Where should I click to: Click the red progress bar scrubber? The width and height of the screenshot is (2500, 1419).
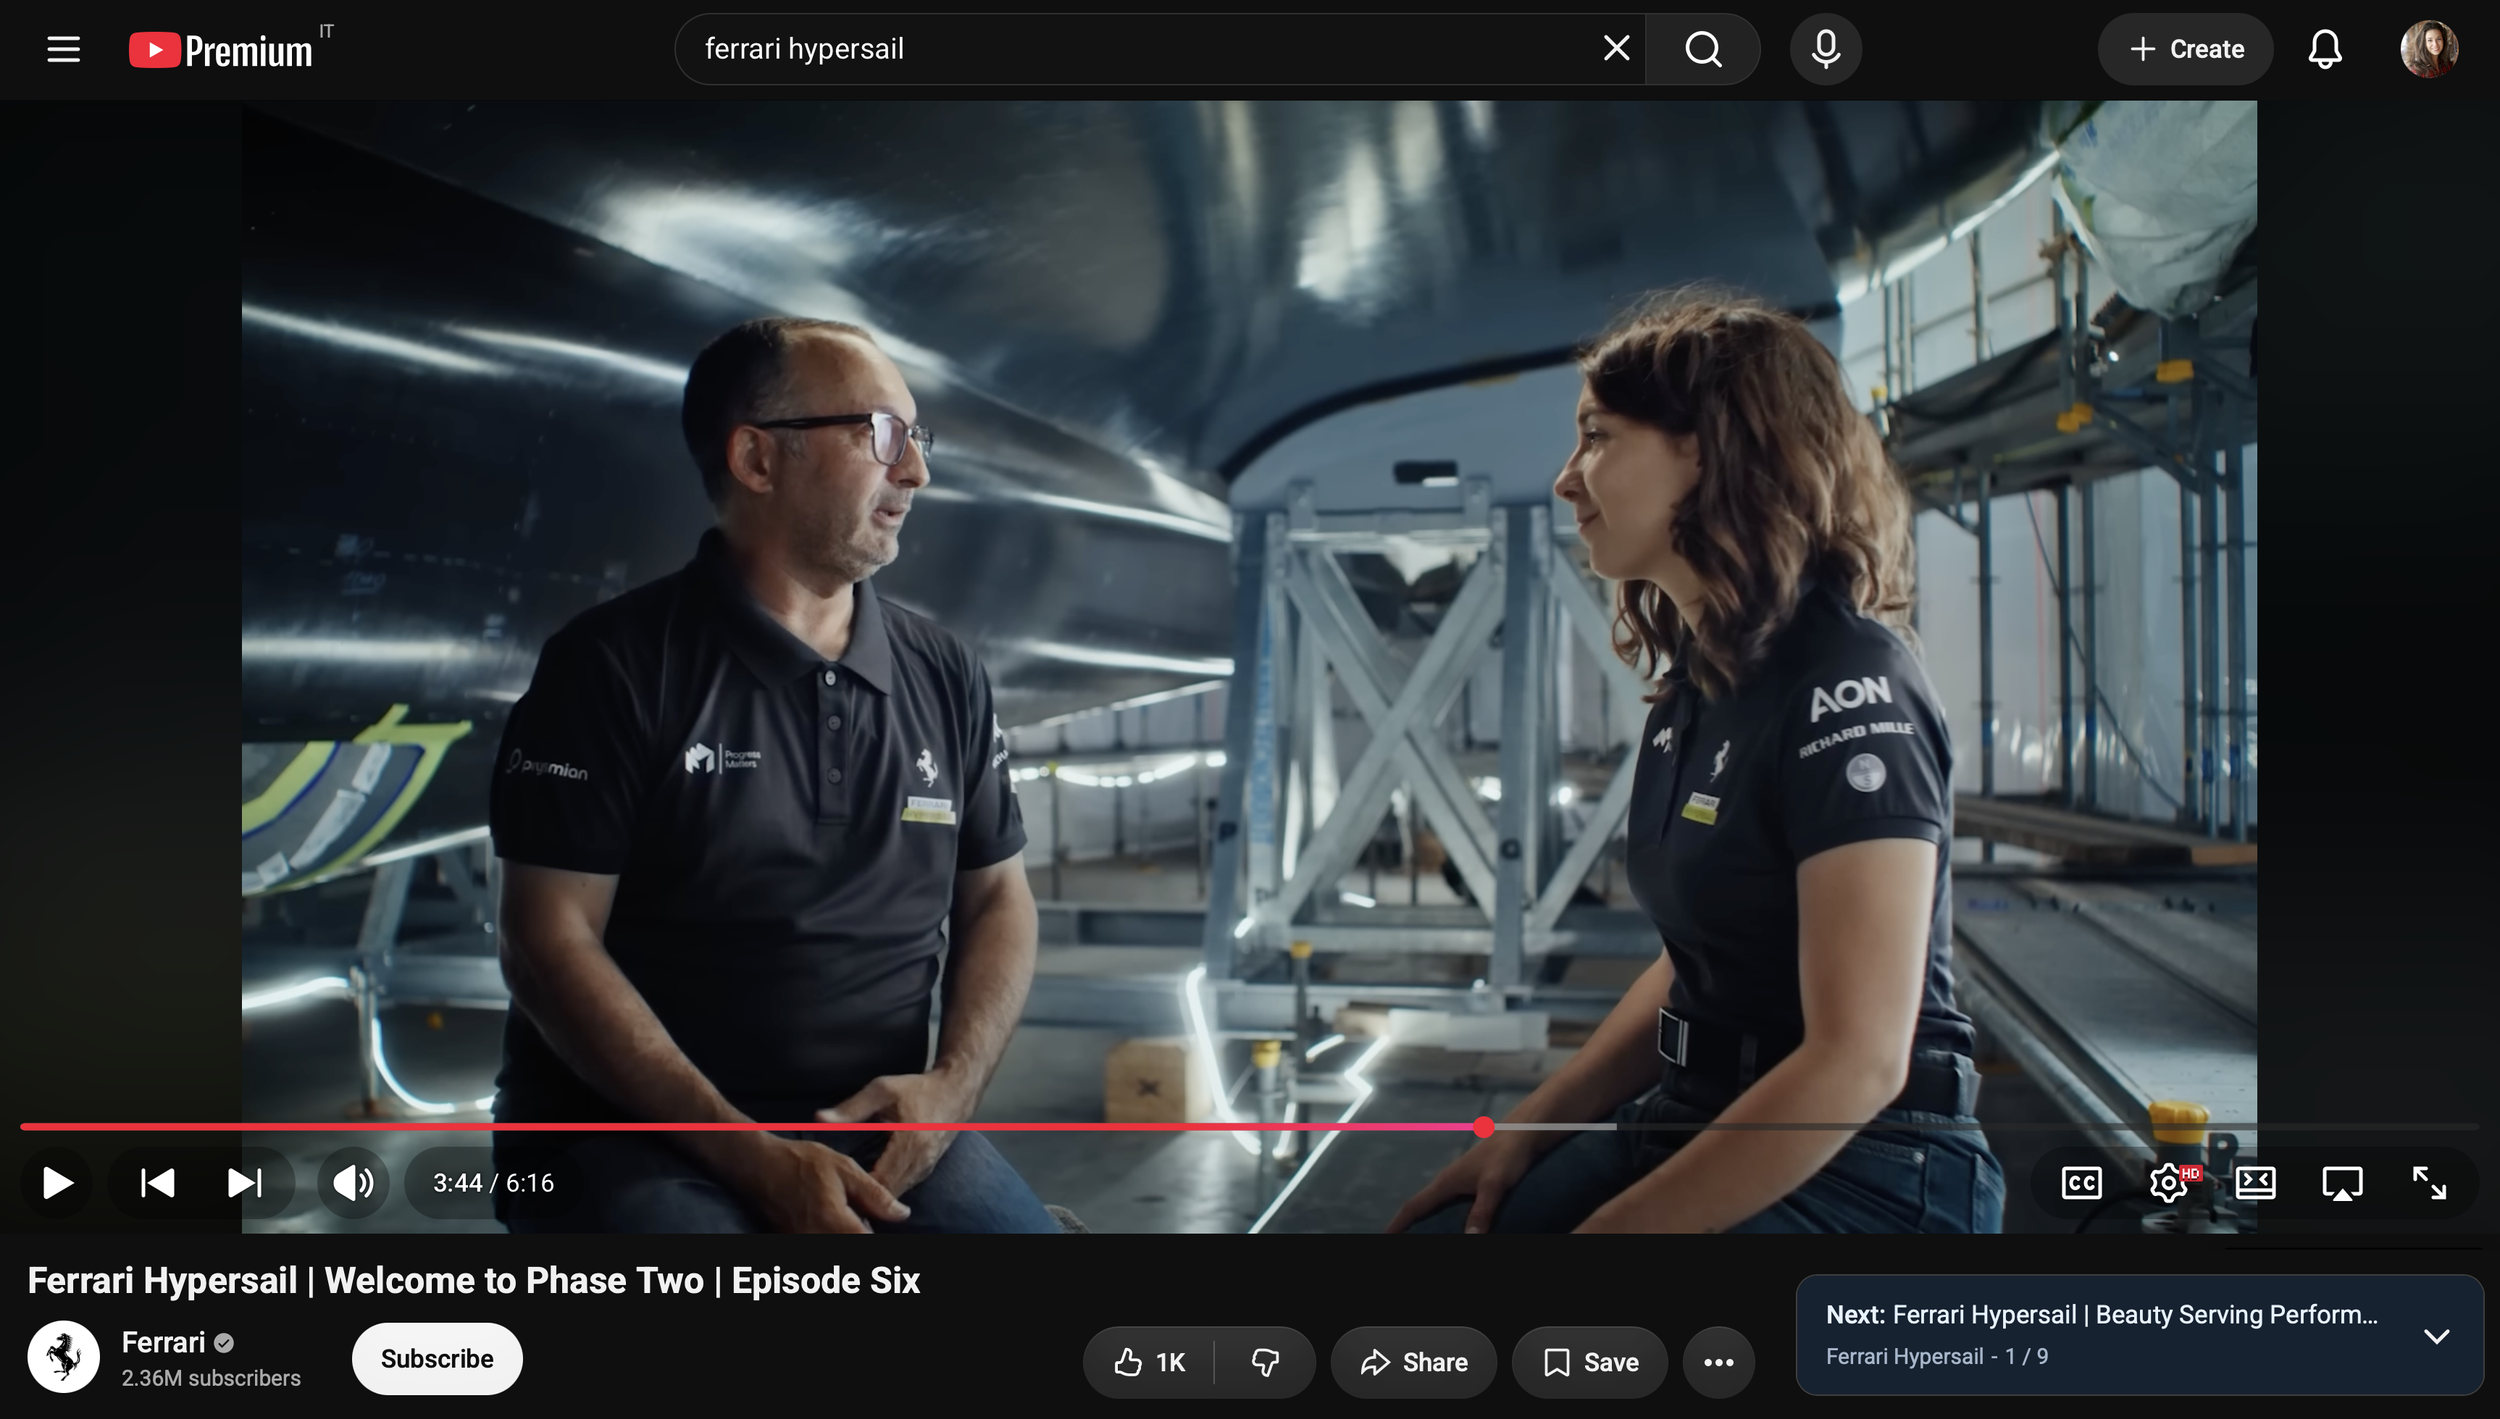[x=1484, y=1127]
